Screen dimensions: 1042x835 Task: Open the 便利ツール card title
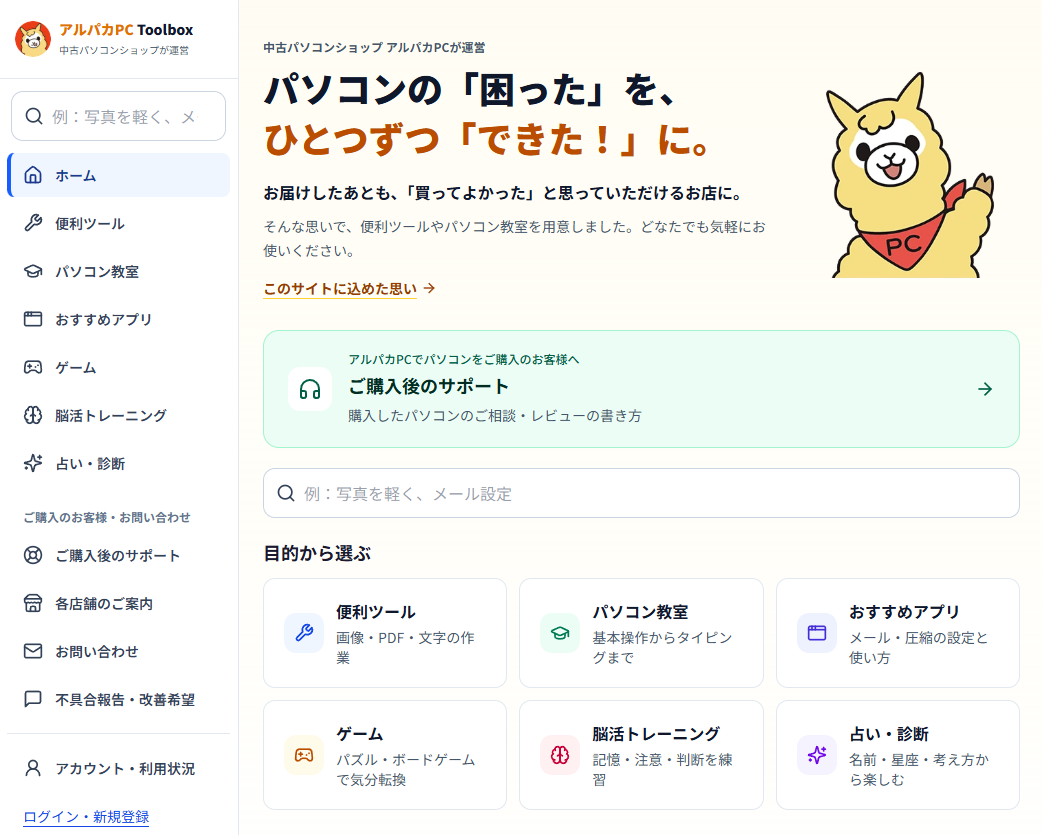[375, 612]
